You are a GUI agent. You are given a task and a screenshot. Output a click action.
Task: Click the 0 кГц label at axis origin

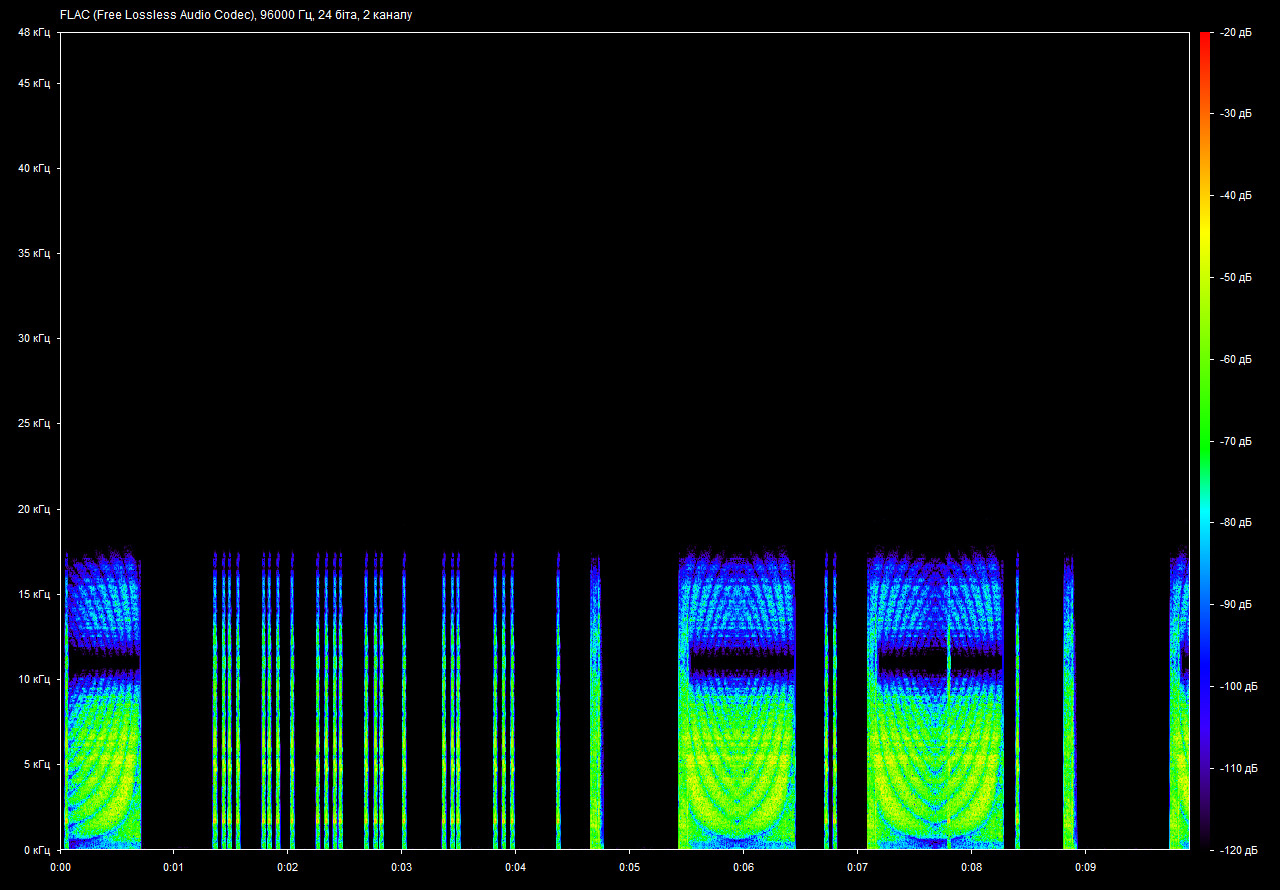click(x=36, y=849)
